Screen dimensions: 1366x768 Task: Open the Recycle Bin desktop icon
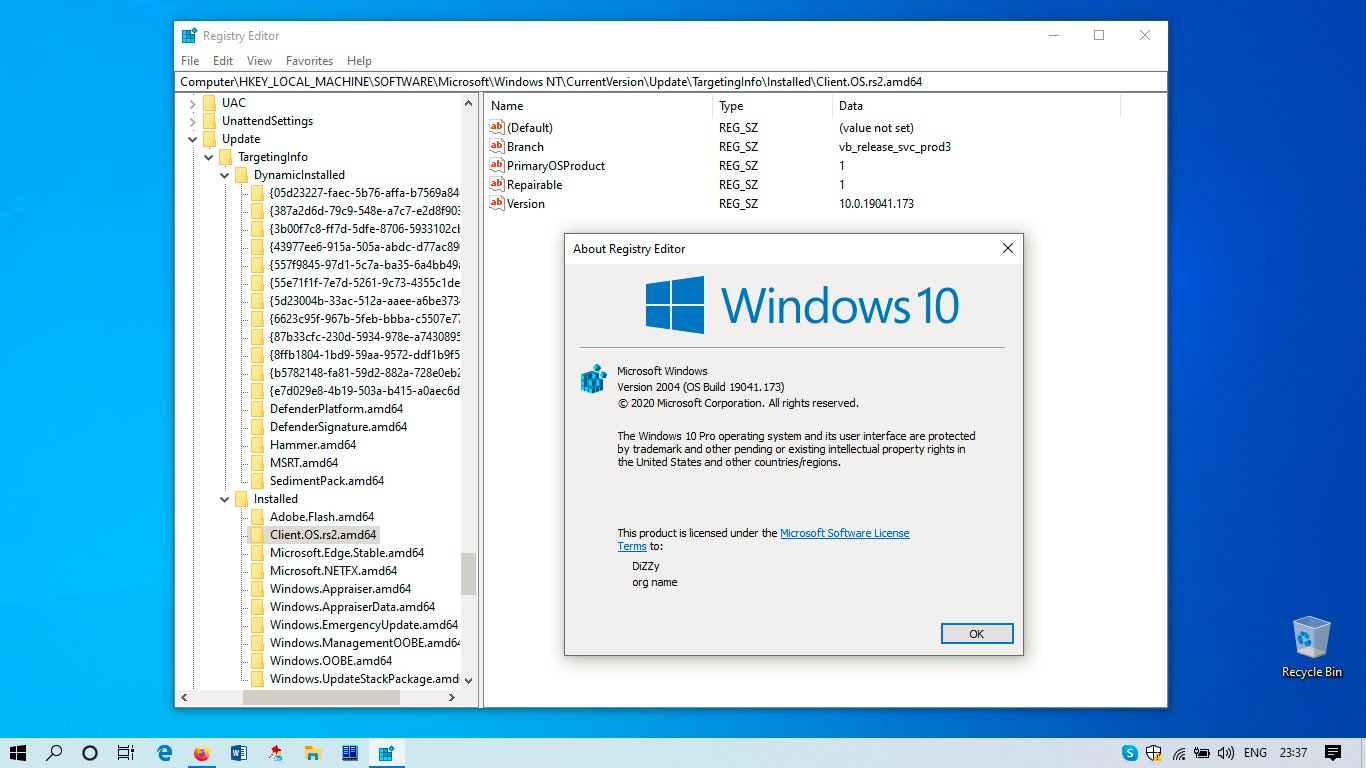(1311, 647)
